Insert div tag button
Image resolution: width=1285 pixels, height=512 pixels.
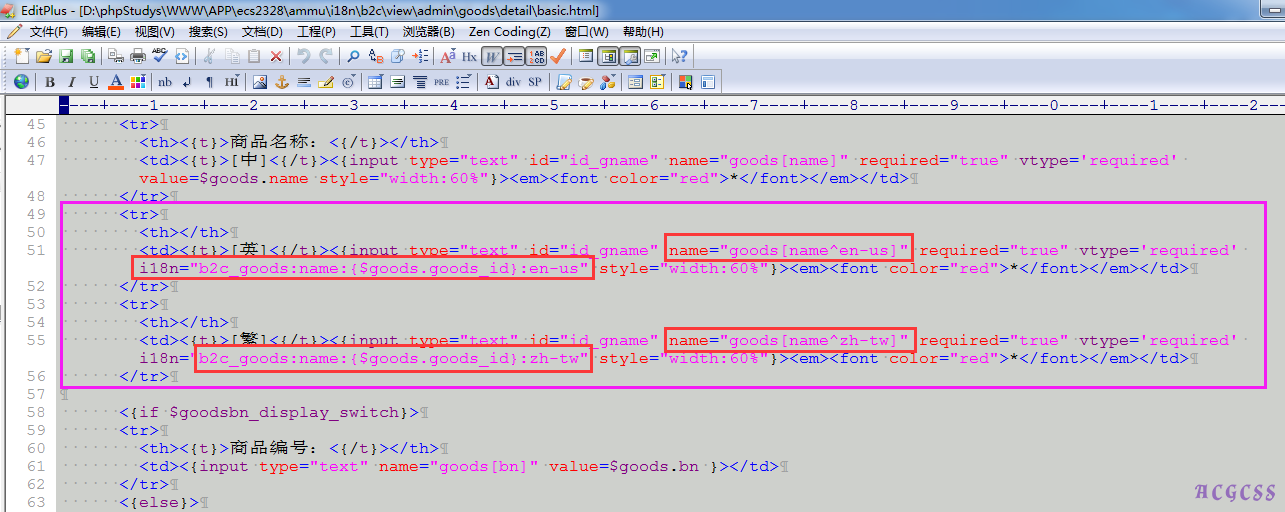click(513, 82)
